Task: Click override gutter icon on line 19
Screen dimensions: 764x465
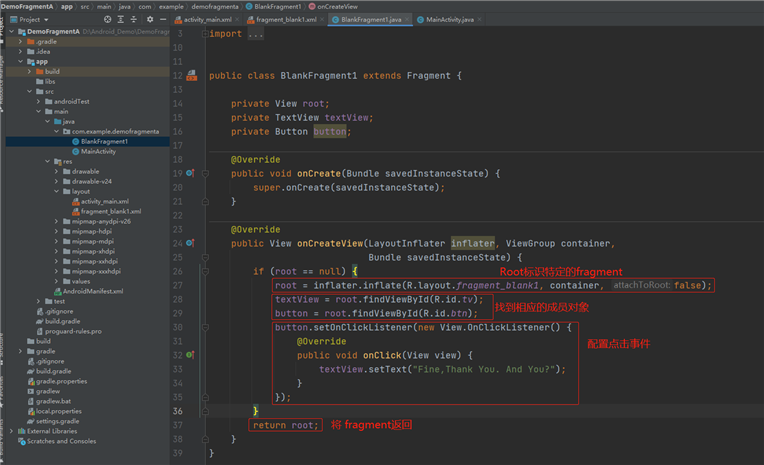Action: coord(190,173)
